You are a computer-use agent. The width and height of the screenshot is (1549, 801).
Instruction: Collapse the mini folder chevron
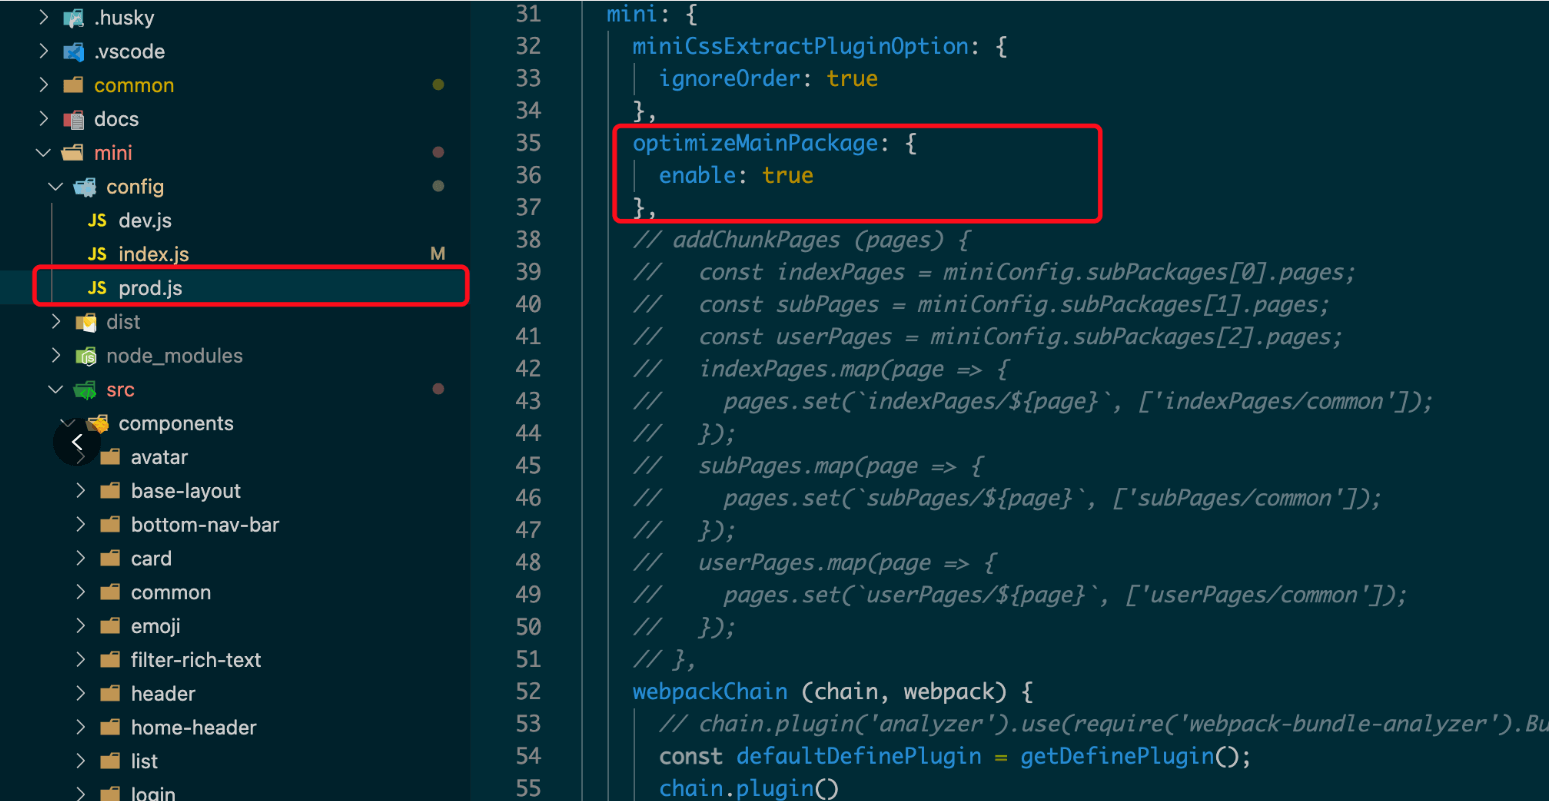43,153
